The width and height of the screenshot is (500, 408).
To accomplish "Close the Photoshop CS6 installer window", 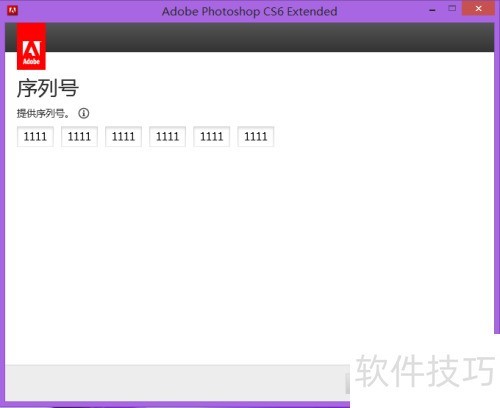I will tap(478, 9).
